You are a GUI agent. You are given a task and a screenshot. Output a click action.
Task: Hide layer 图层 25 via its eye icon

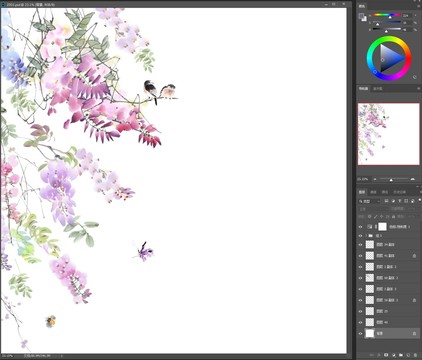point(360,311)
